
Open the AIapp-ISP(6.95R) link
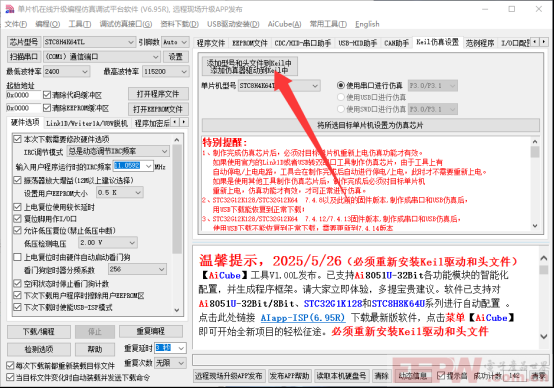click(303, 318)
